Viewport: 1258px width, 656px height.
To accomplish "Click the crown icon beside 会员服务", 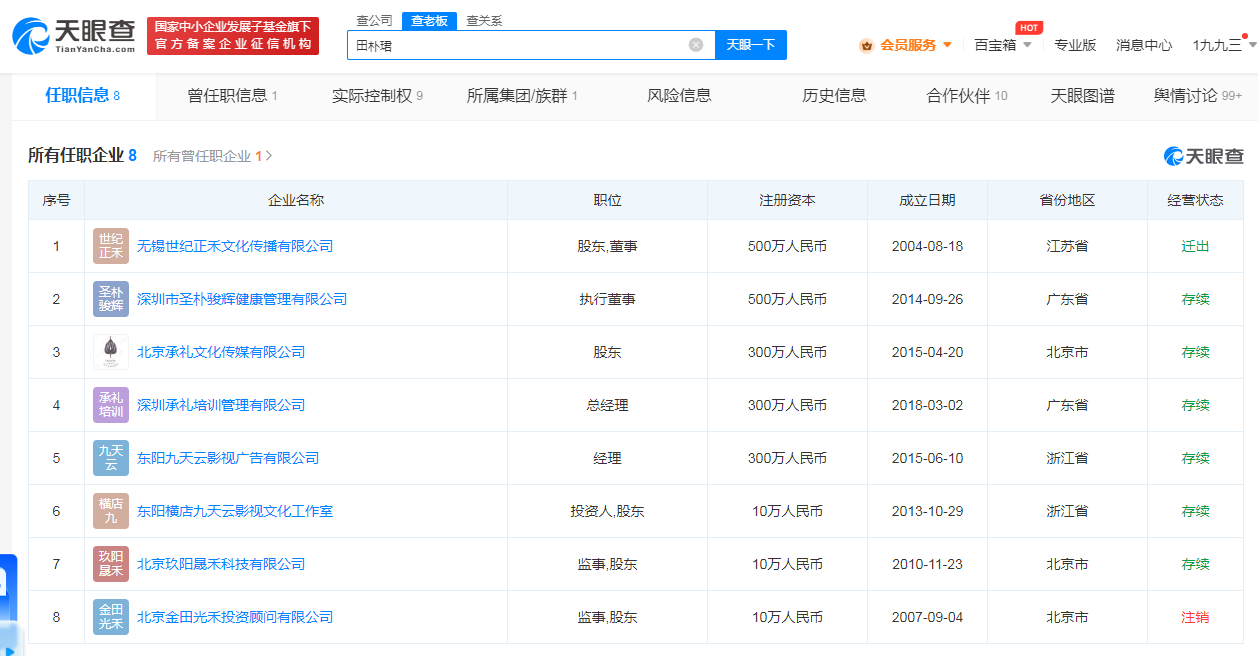I will [x=867, y=45].
